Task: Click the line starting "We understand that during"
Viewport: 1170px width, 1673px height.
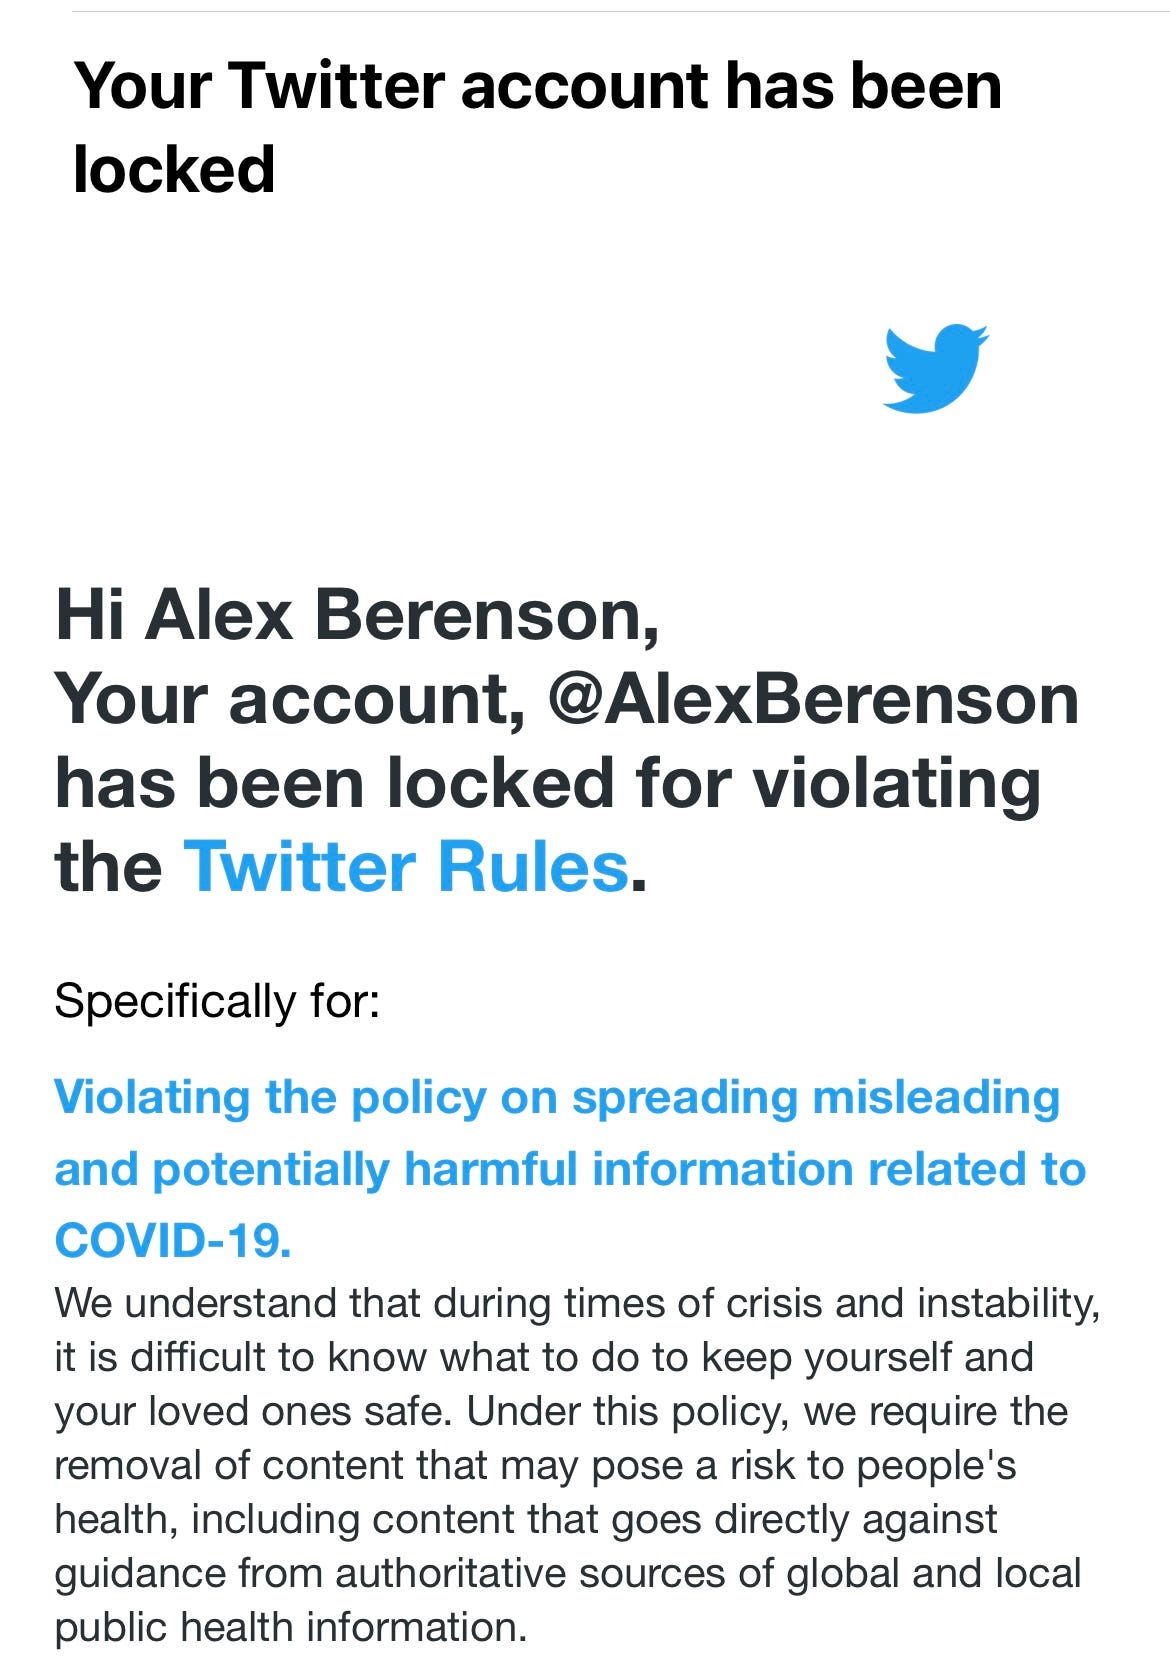Action: pyautogui.click(x=577, y=1304)
